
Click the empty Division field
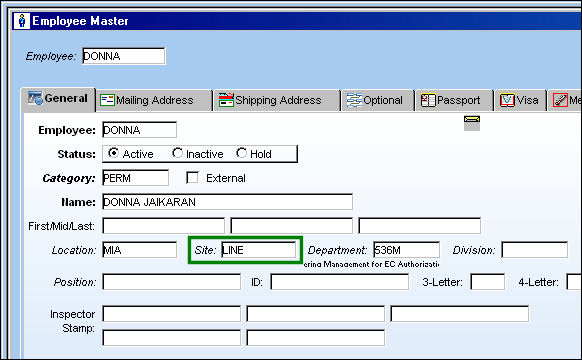coord(534,250)
